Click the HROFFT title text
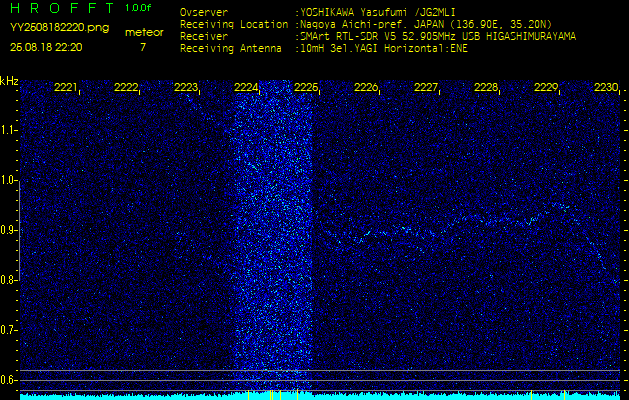 click(x=62, y=8)
